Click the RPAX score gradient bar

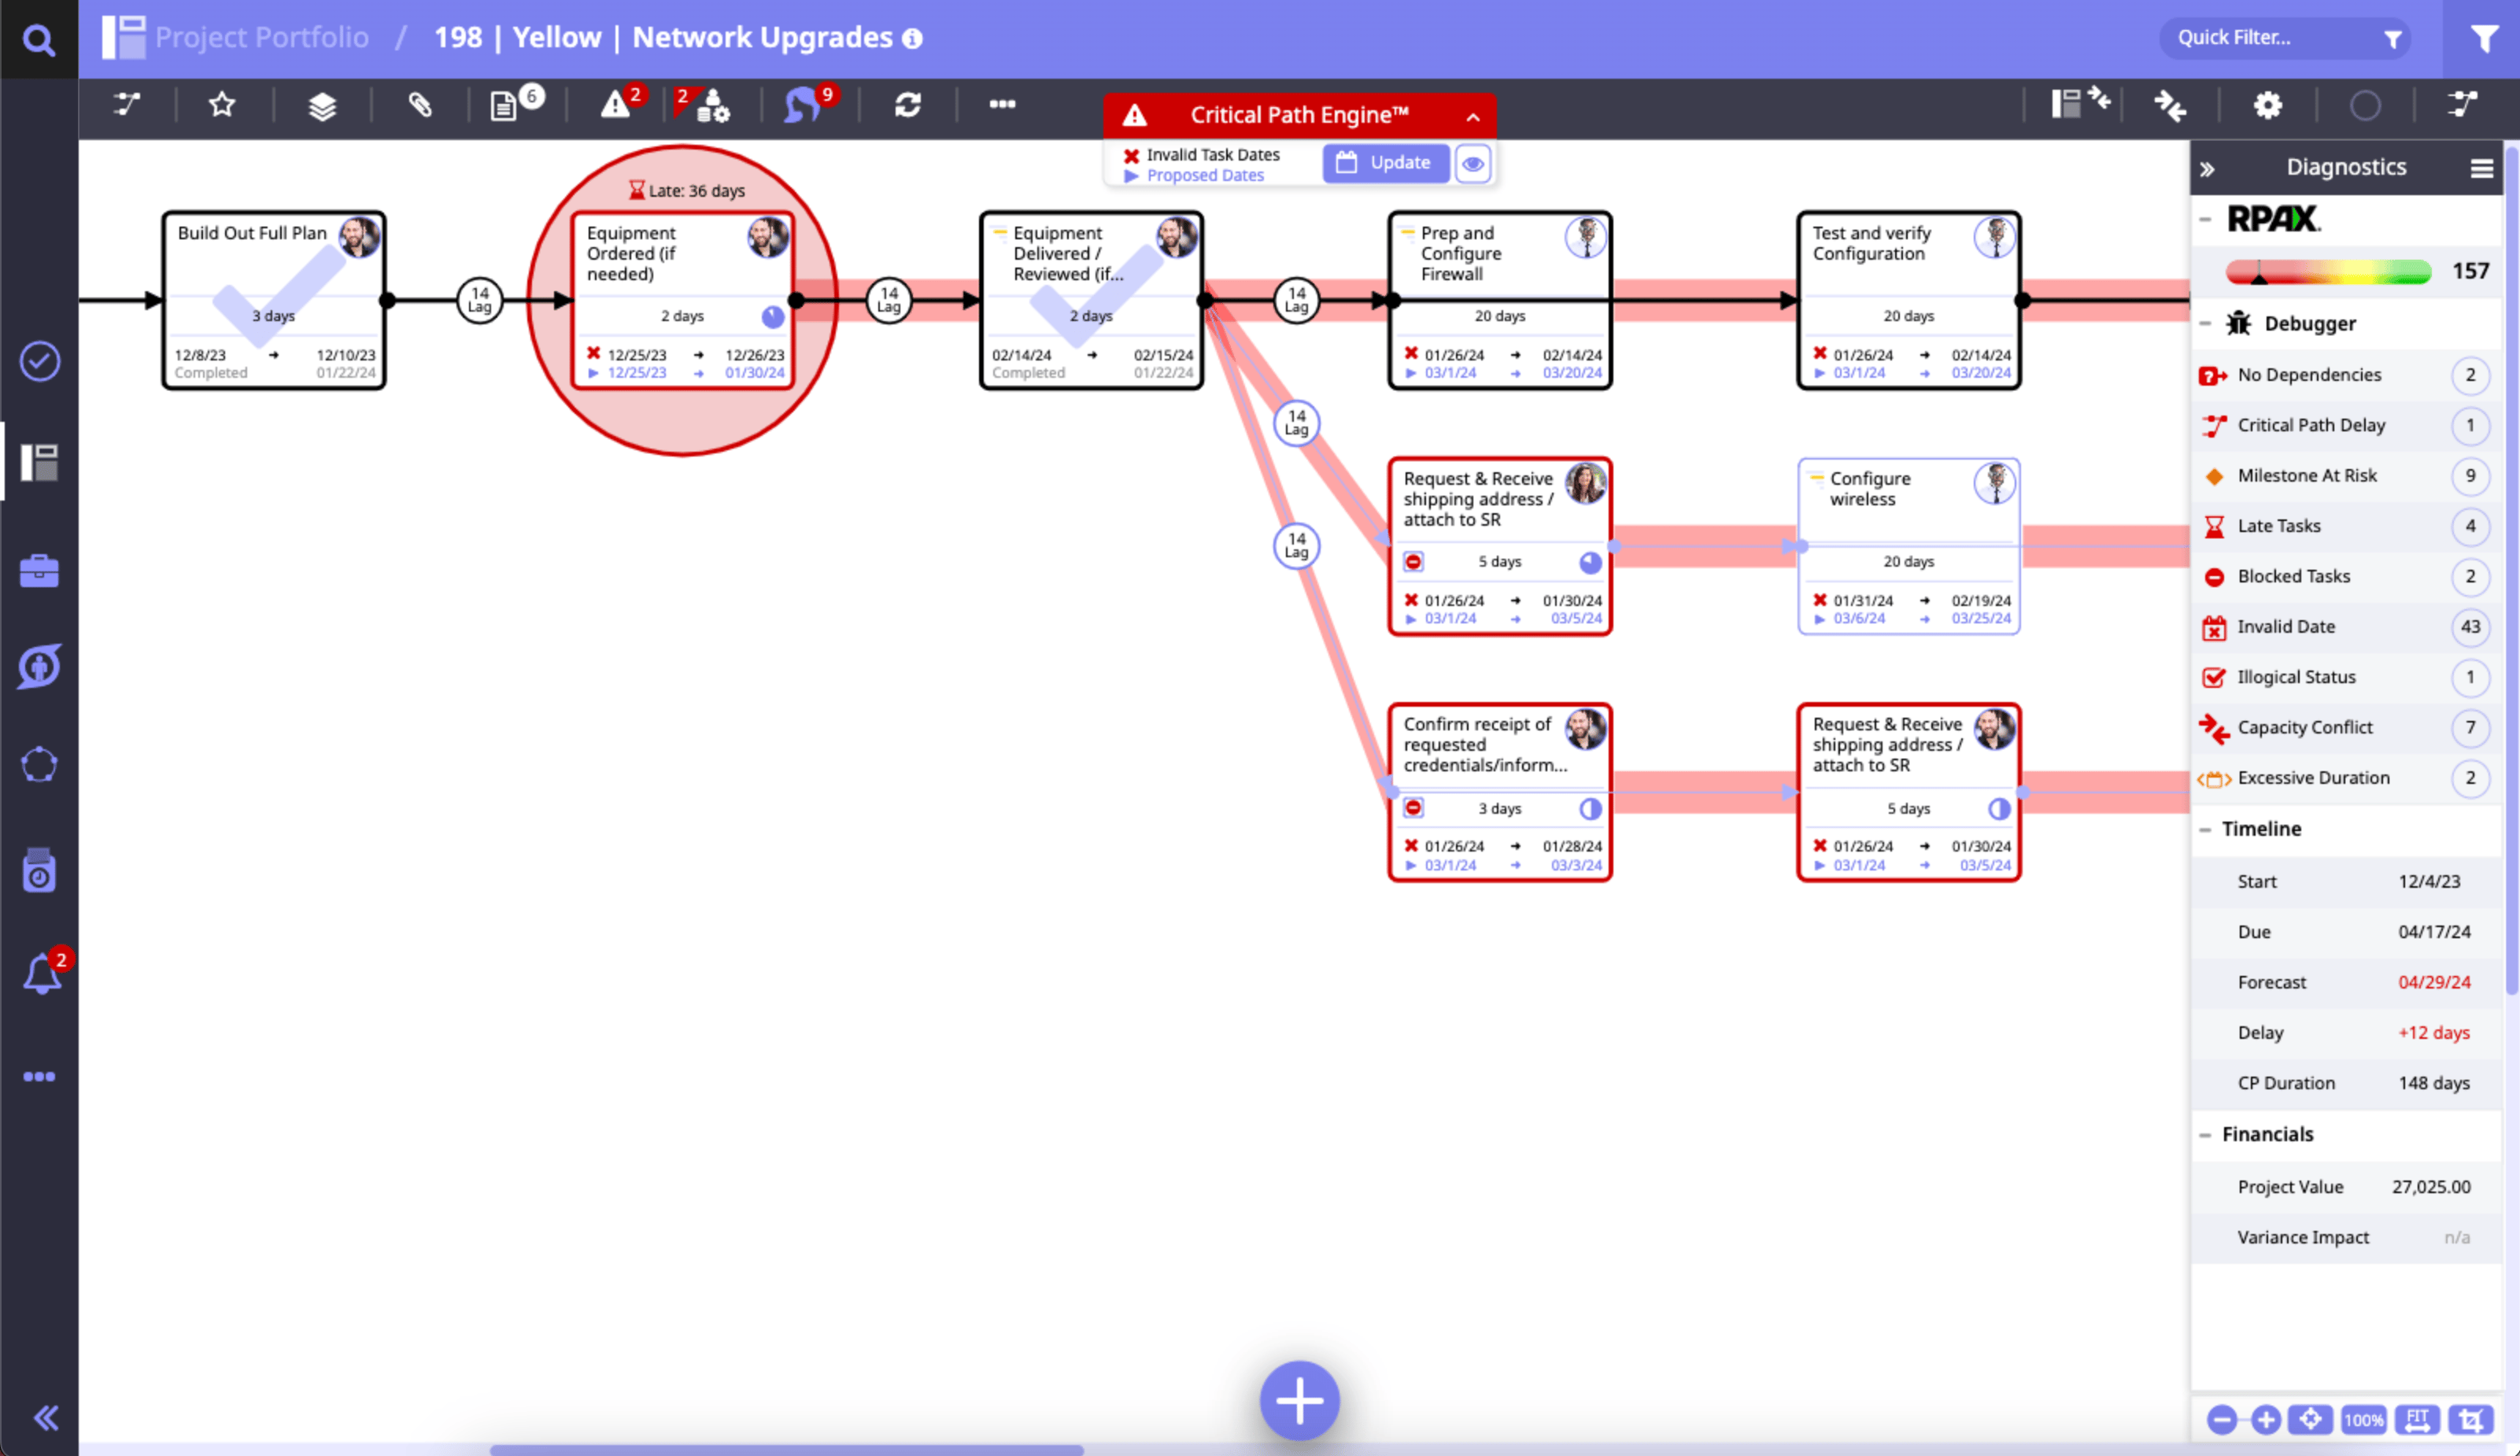click(2328, 272)
